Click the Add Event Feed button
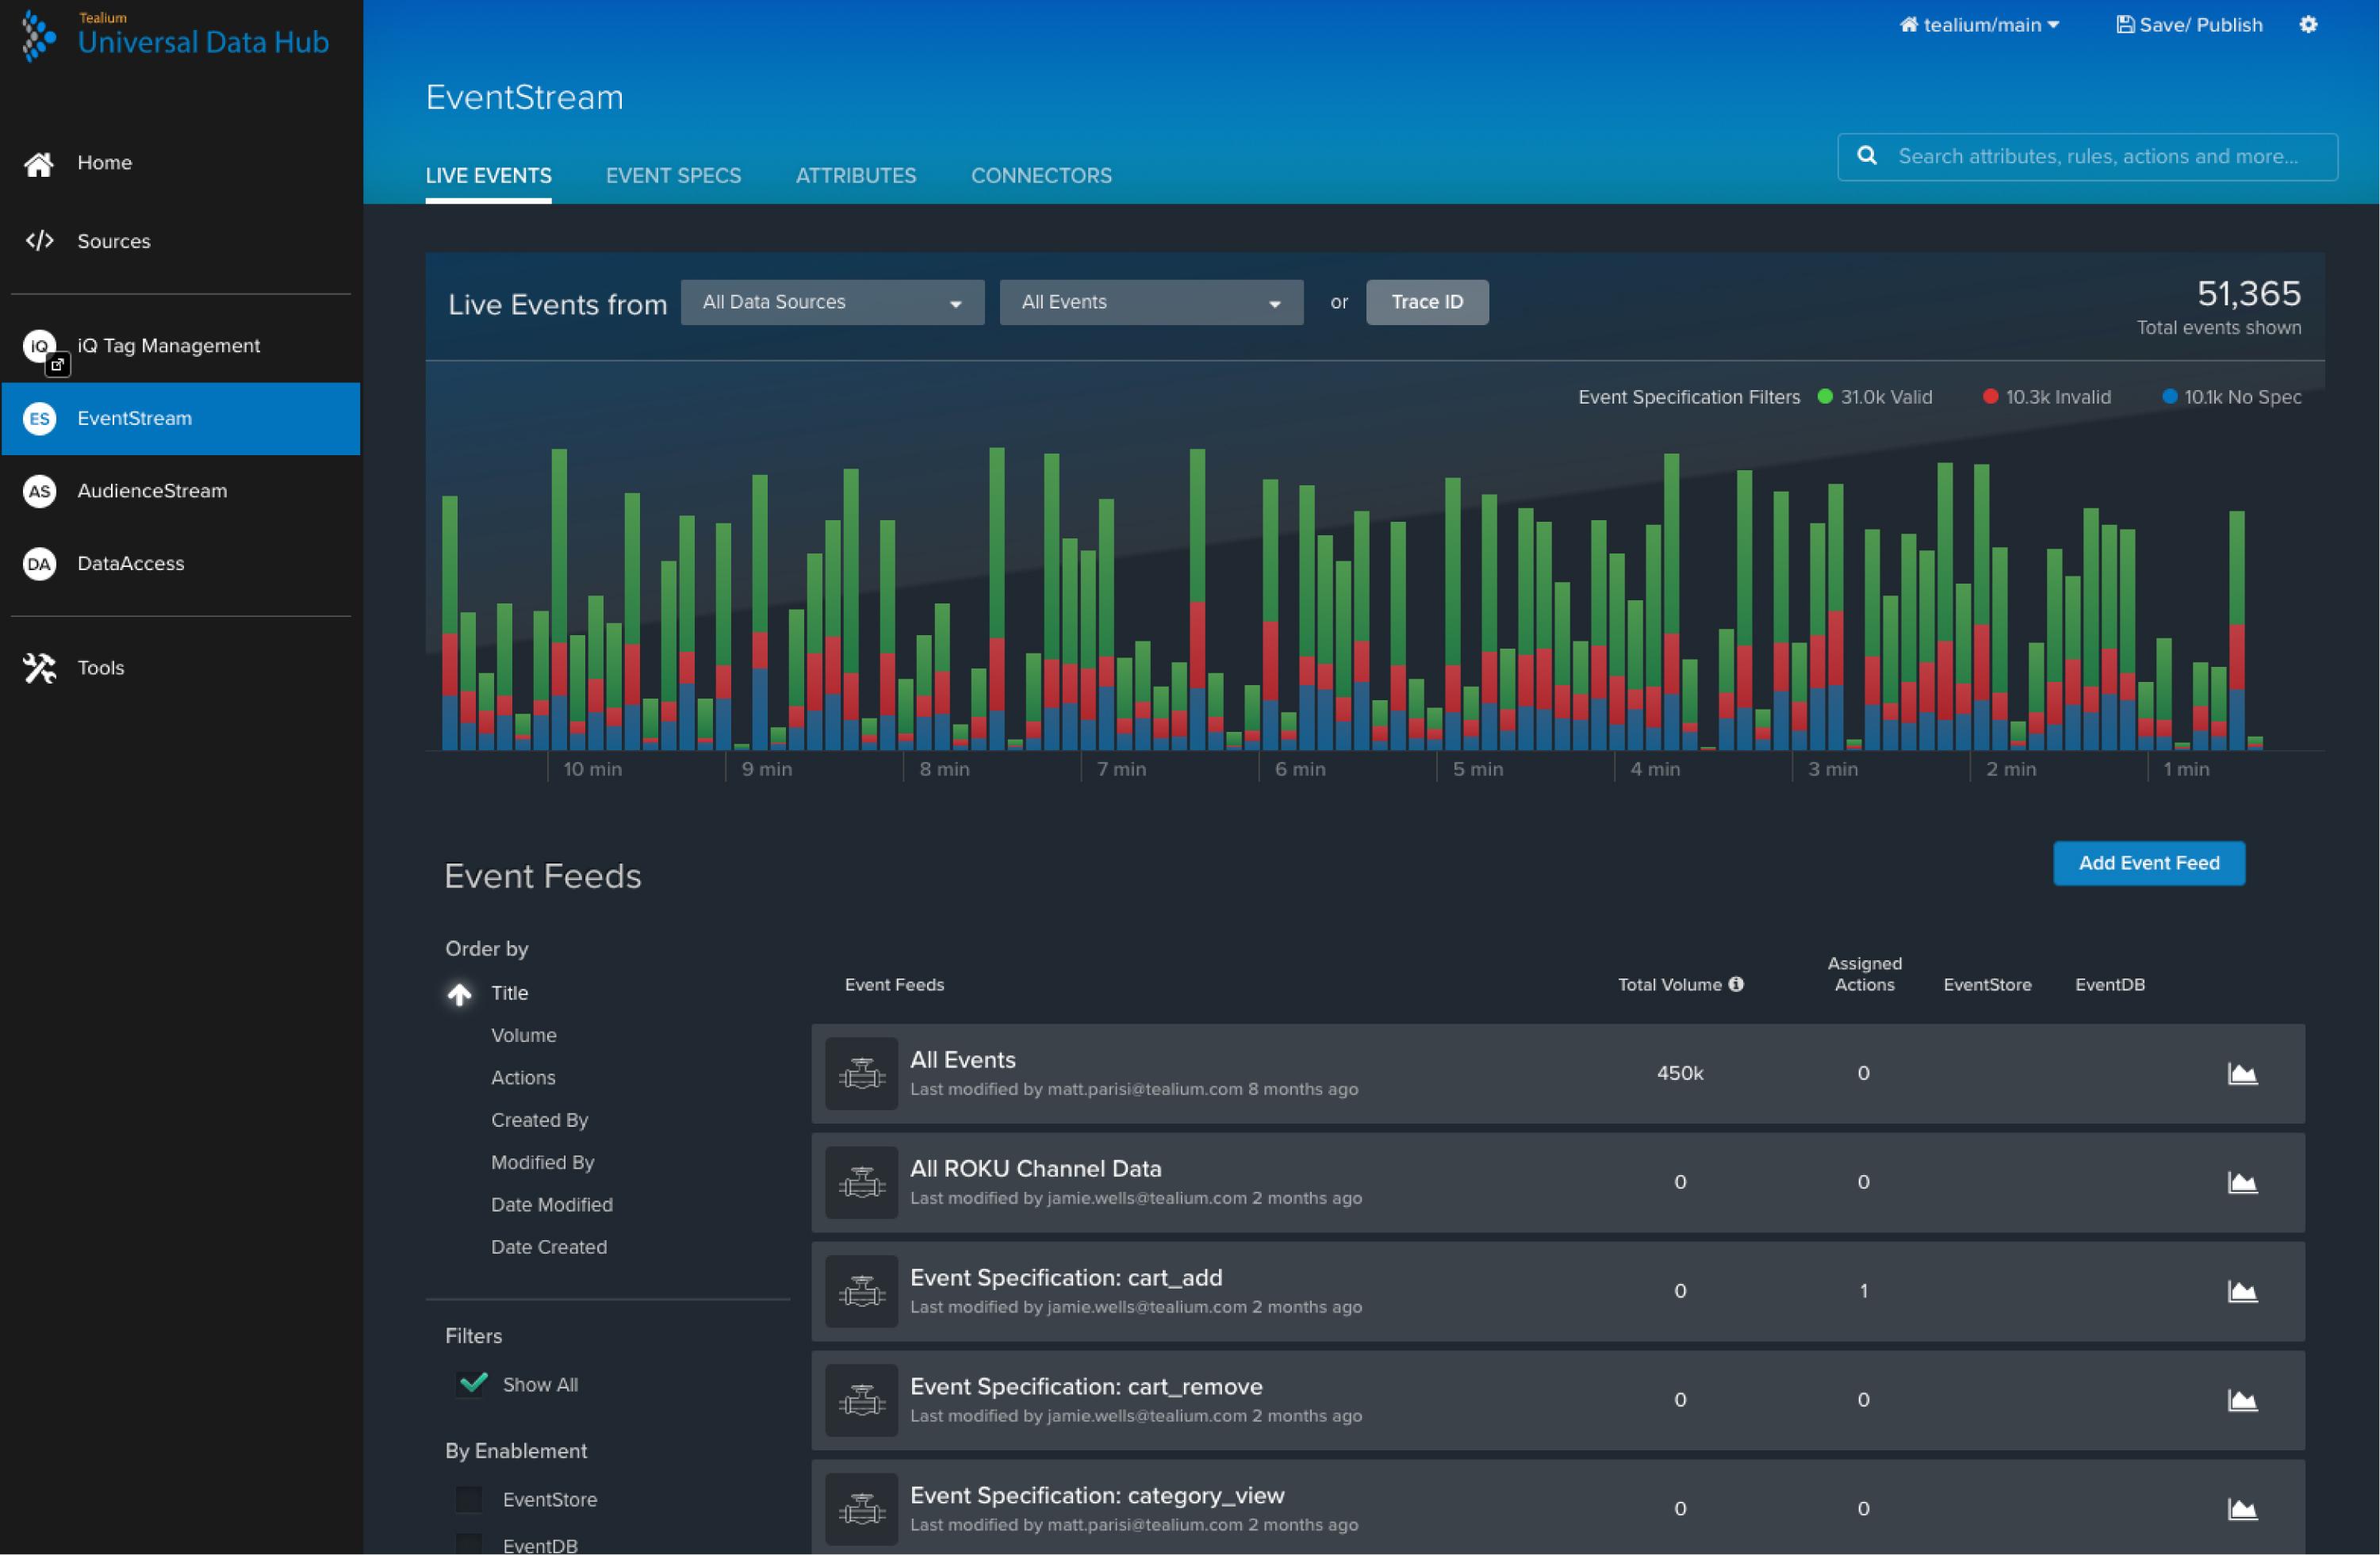 tap(2151, 863)
